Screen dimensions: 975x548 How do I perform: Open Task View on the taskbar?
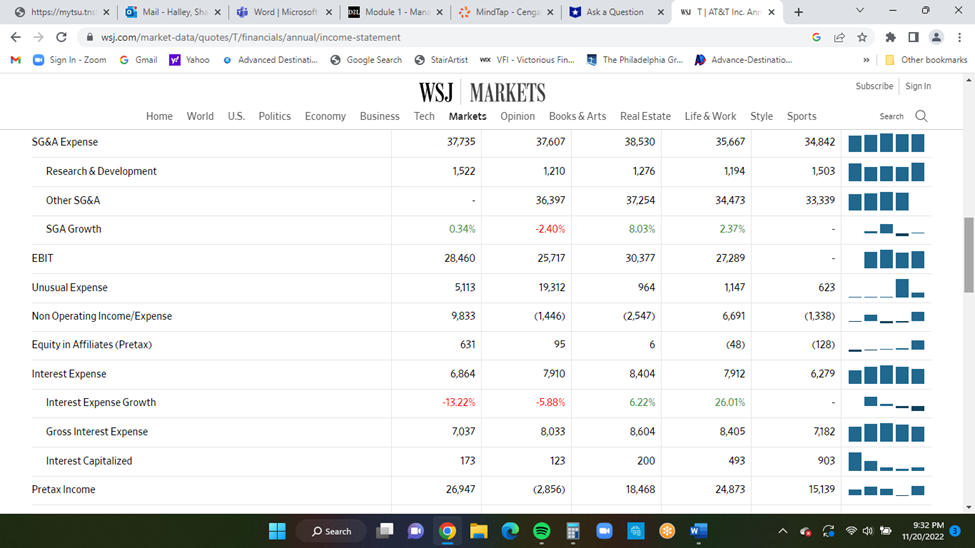coord(385,531)
